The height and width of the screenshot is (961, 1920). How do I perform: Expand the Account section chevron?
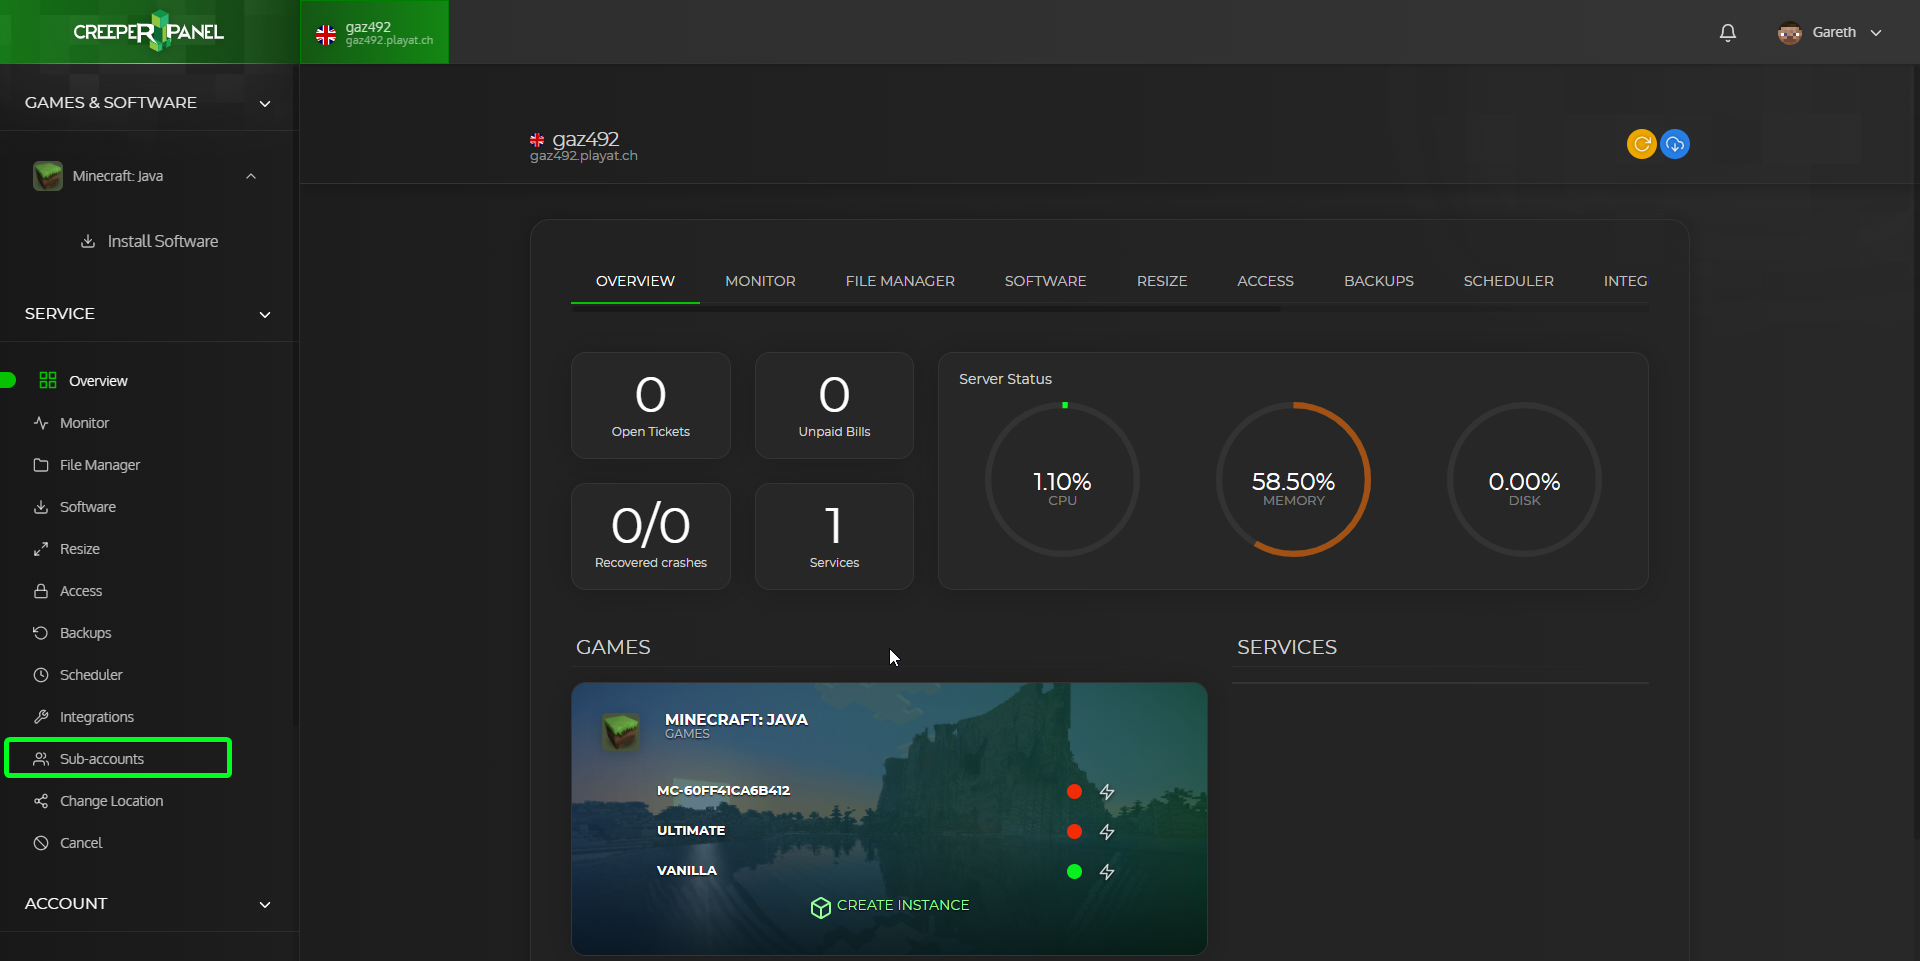pyautogui.click(x=265, y=904)
